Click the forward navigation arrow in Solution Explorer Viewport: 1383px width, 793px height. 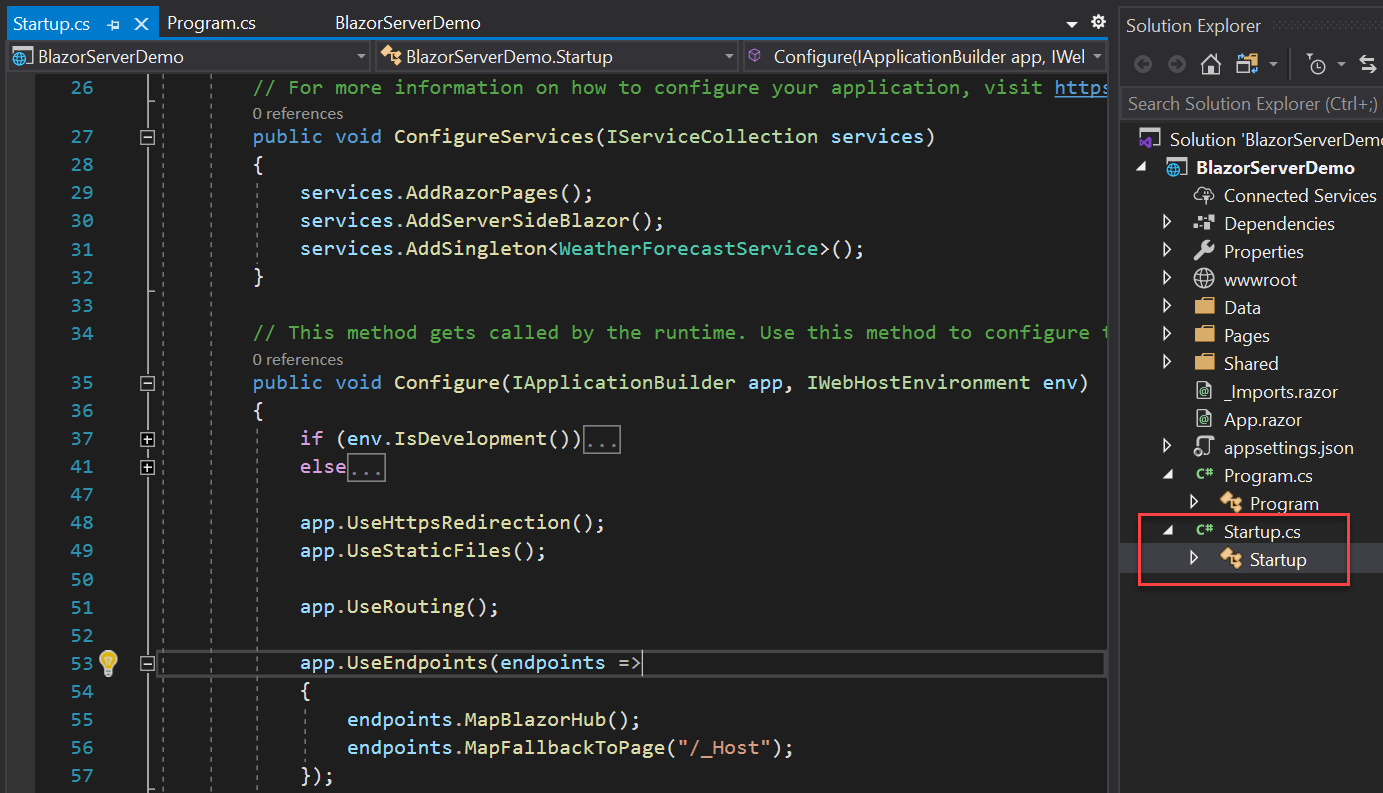(x=1176, y=63)
